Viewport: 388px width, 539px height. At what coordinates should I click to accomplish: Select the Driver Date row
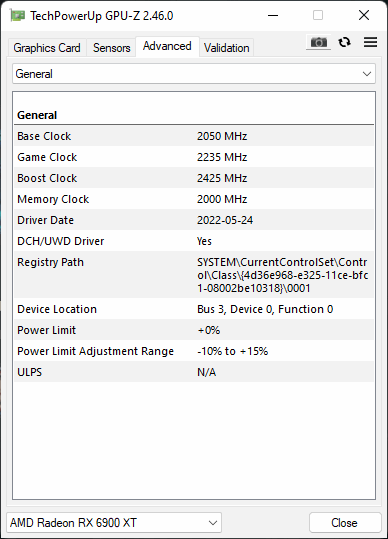(194, 220)
